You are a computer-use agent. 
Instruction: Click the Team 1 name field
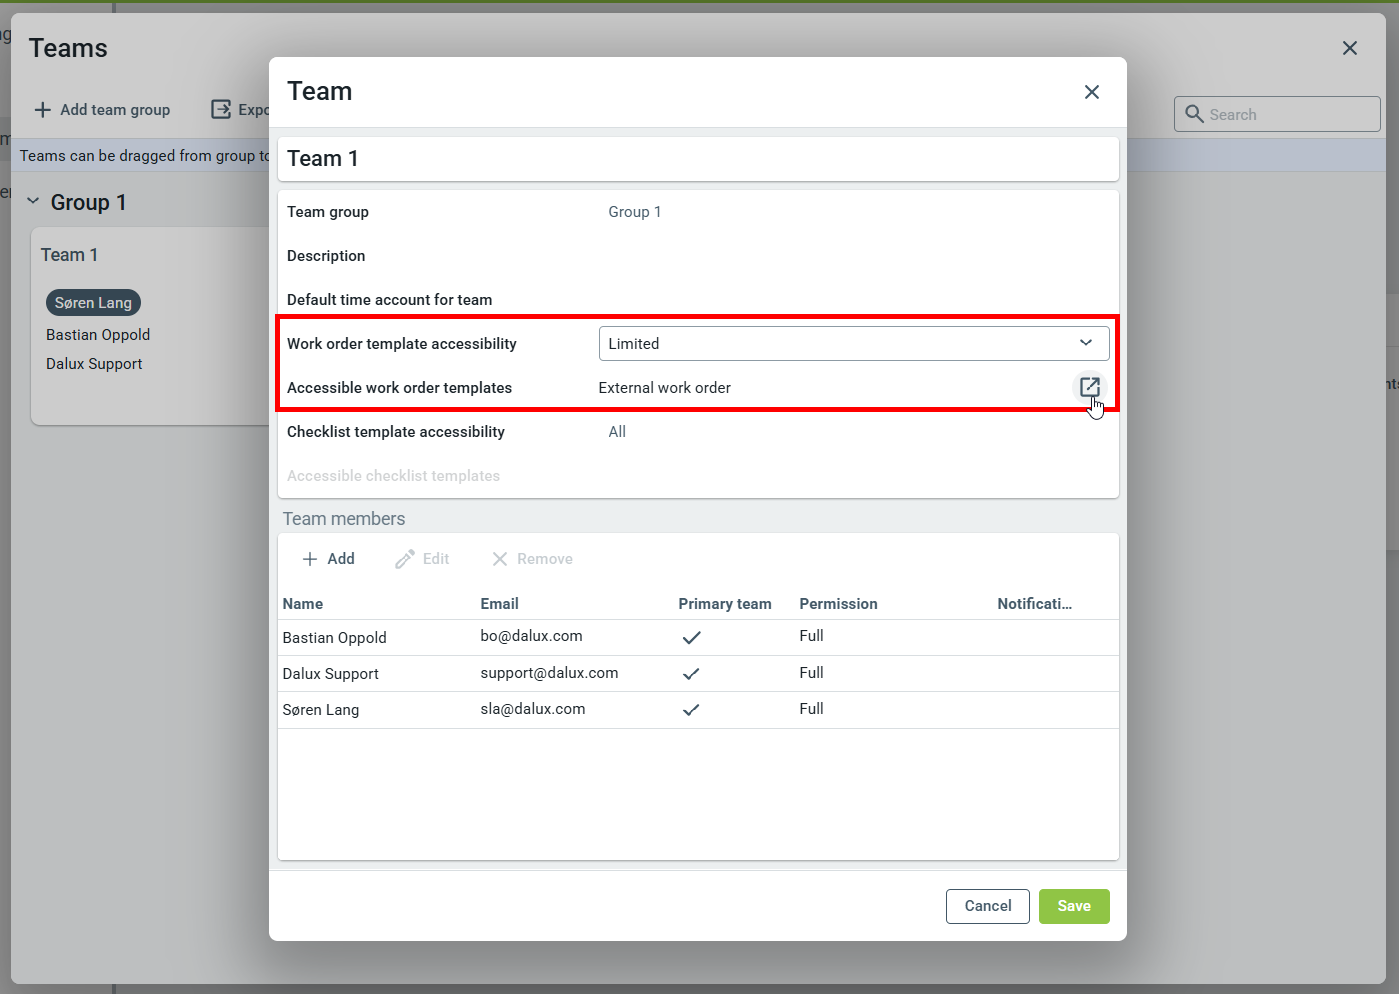[x=697, y=159]
